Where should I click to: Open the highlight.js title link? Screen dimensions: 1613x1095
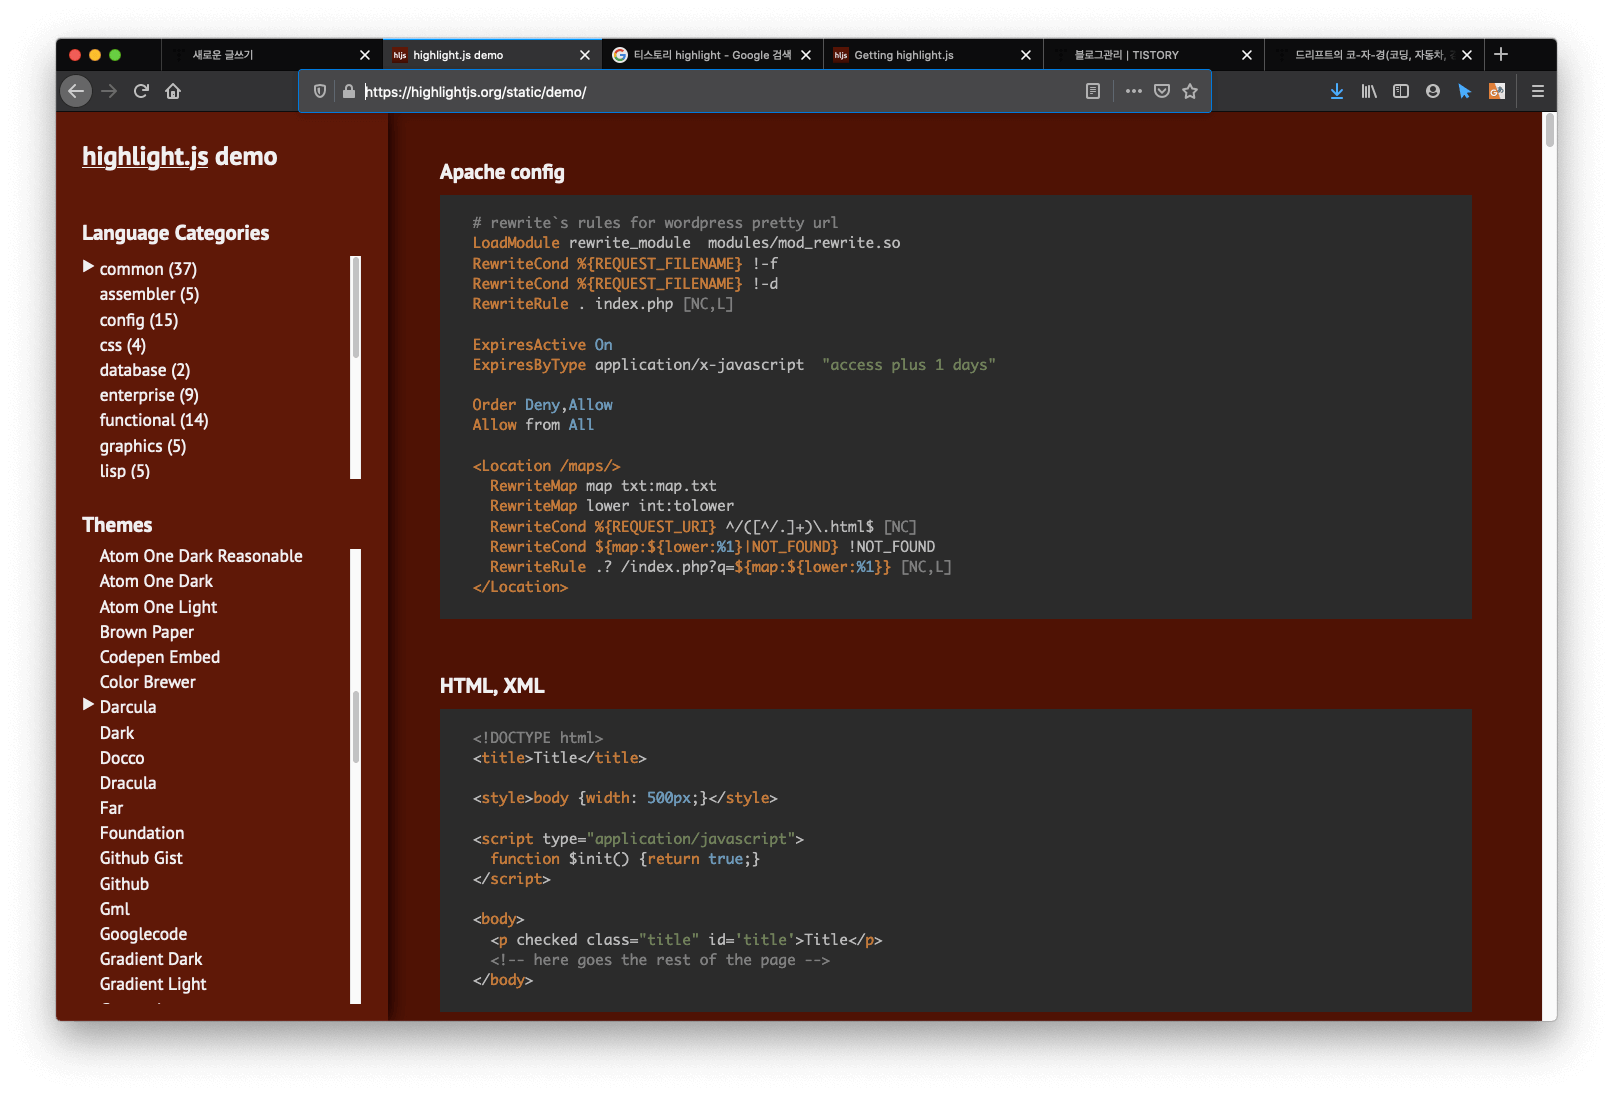pyautogui.click(x=145, y=157)
